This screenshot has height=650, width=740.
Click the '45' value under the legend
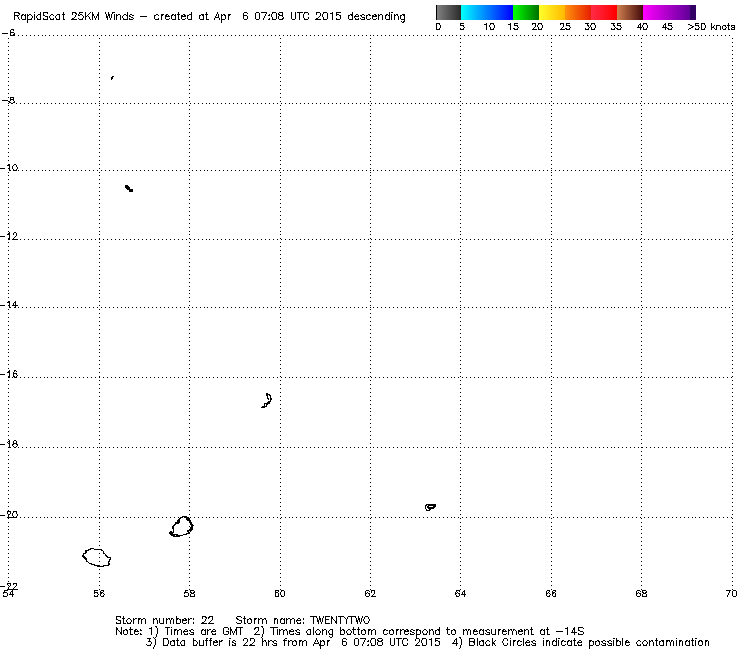(667, 26)
